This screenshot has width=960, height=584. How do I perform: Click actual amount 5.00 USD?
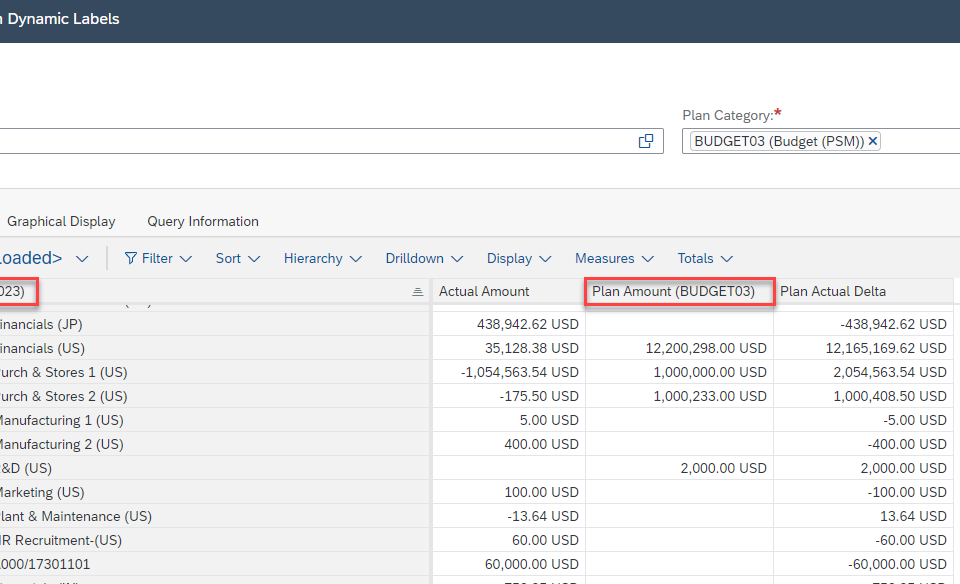549,421
